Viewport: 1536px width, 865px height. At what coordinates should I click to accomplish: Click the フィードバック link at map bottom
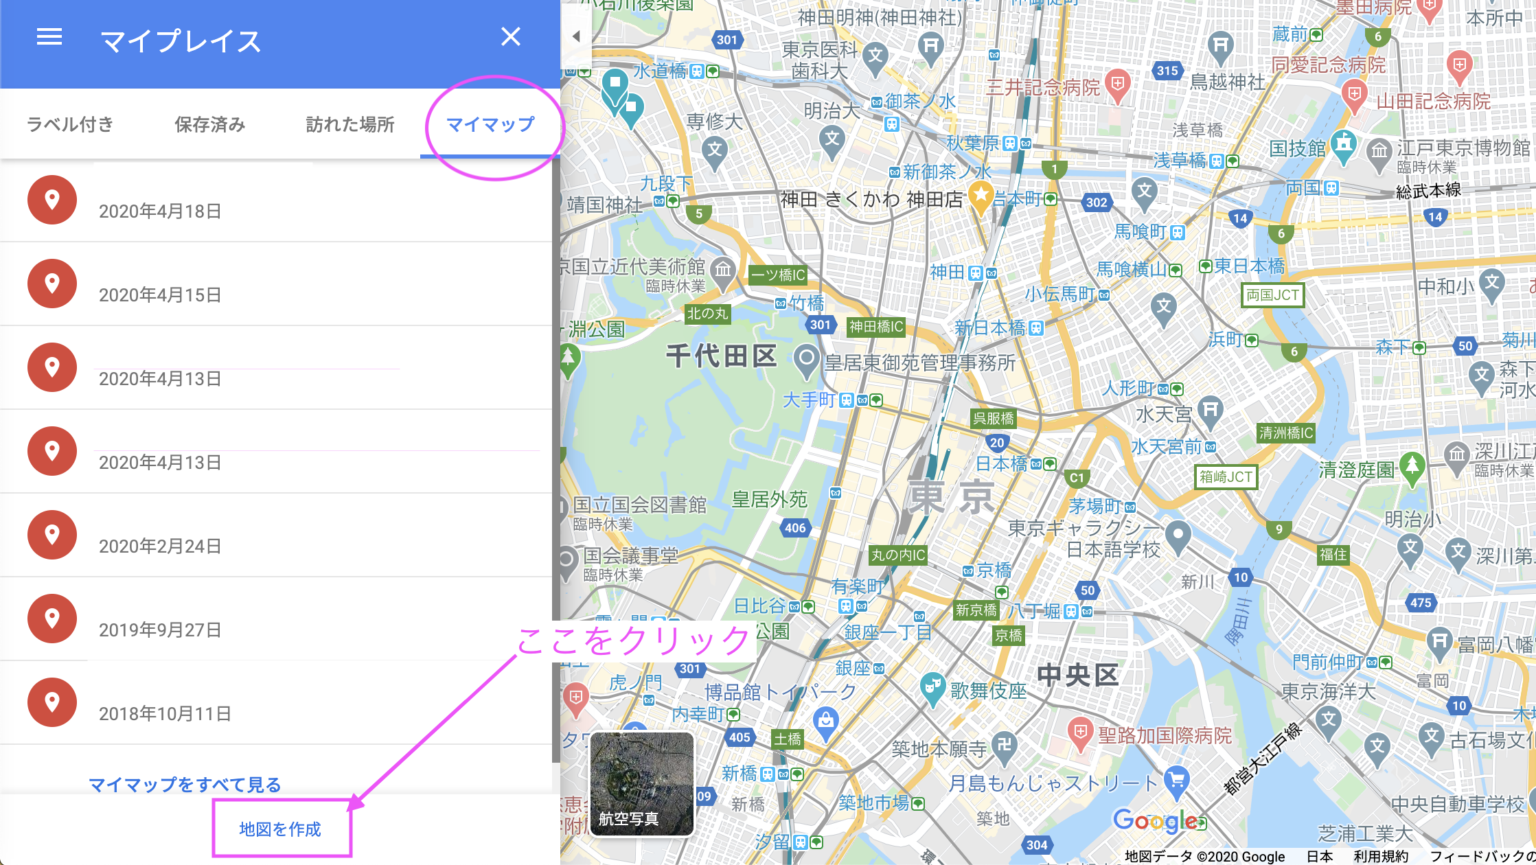[x=1481, y=857]
